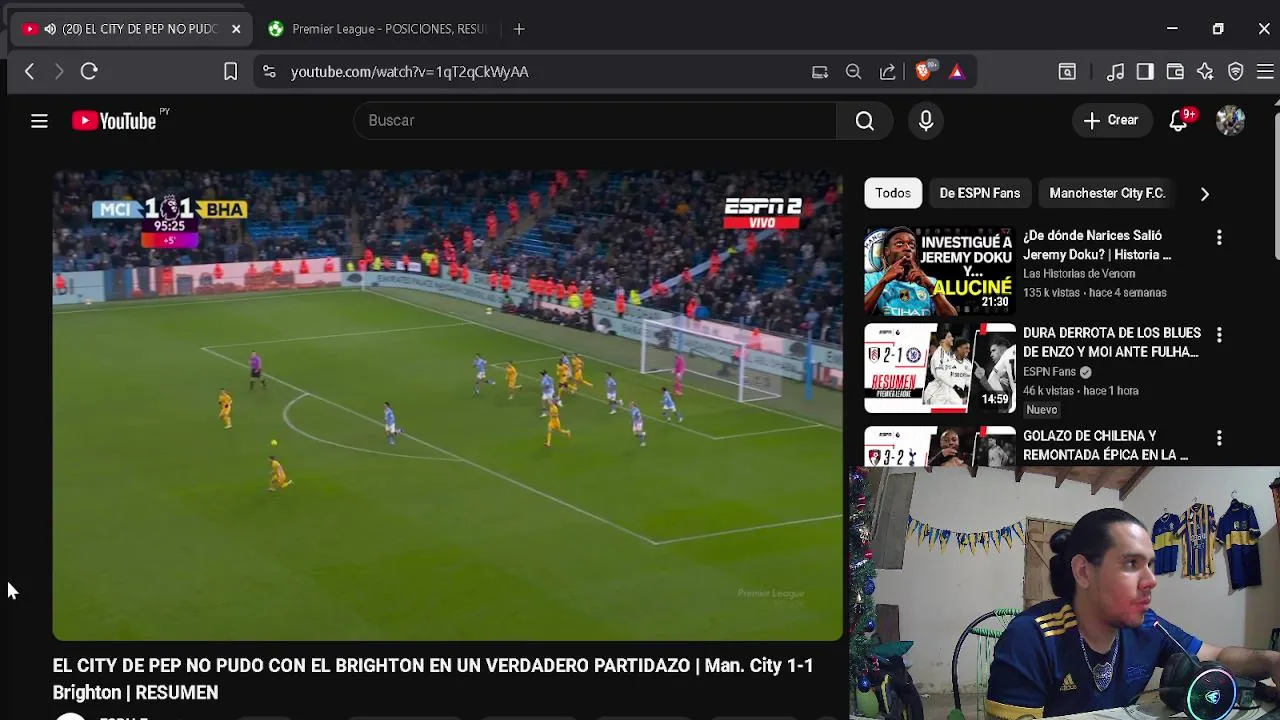Click the Jeremy Doku video thumbnail
1280x720 pixels.
(940, 272)
